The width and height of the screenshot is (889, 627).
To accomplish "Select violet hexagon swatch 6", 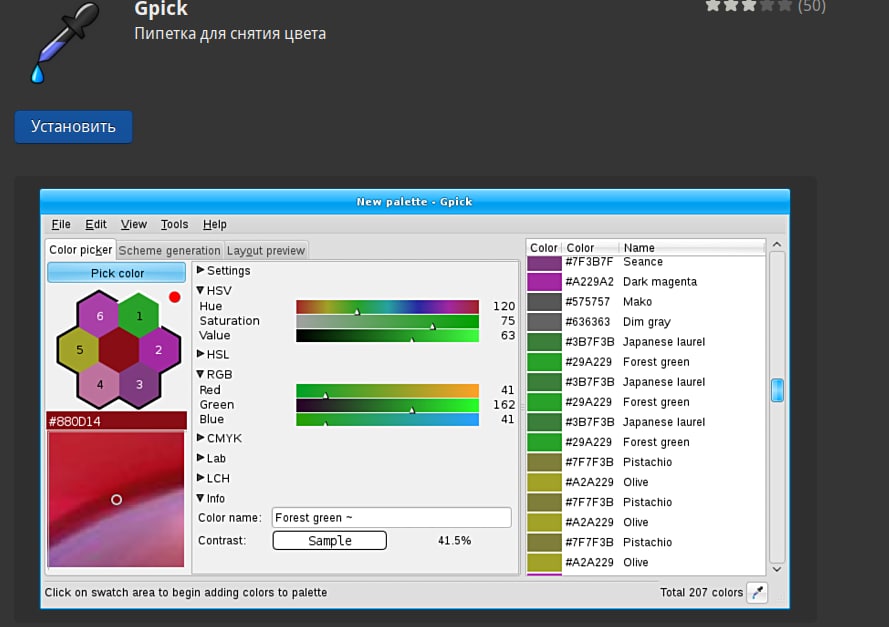I will point(99,316).
